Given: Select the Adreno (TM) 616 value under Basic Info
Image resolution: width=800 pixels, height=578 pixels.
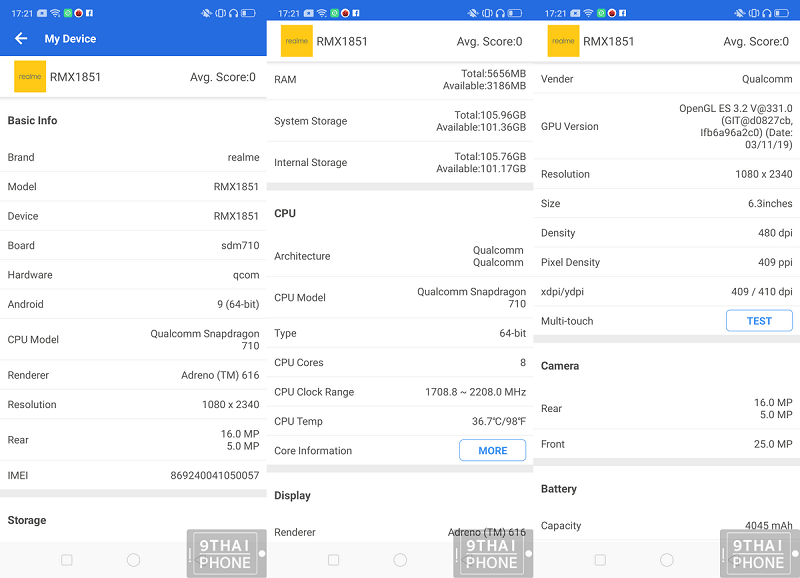Looking at the screenshot, I should [220, 375].
